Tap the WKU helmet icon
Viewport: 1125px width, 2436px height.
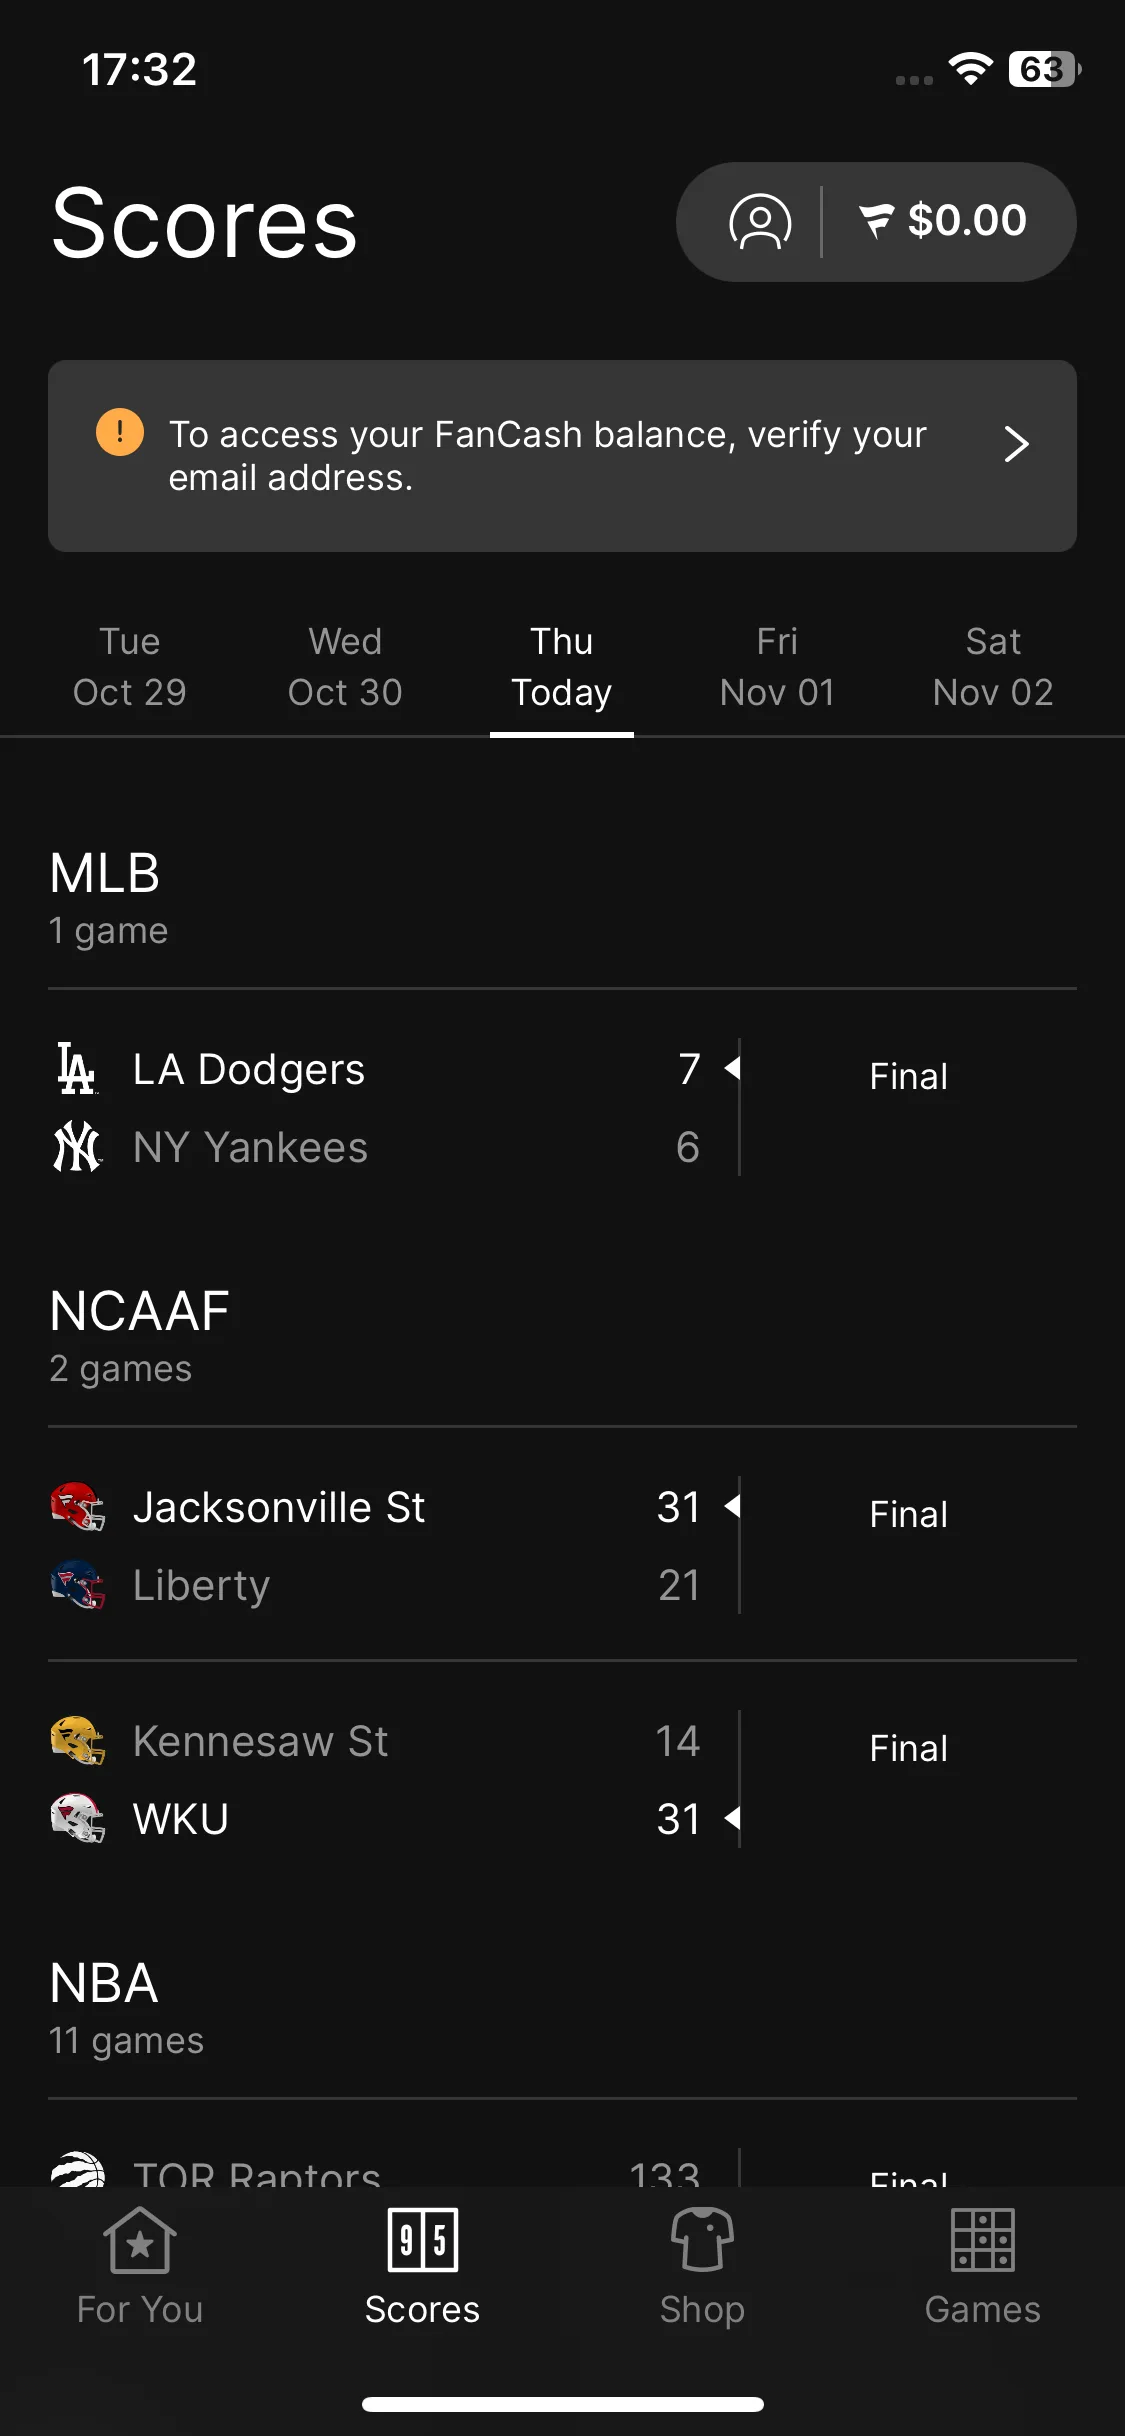point(78,1819)
